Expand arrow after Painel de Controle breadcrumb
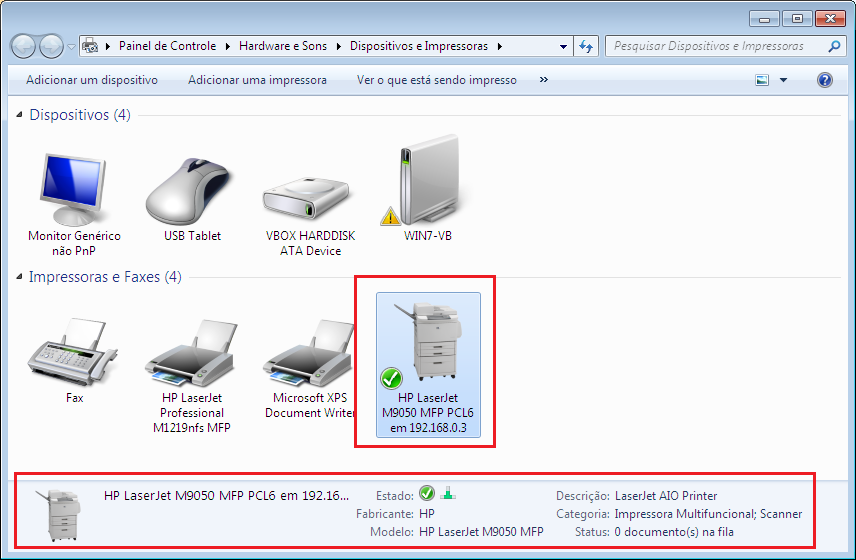 [228, 46]
